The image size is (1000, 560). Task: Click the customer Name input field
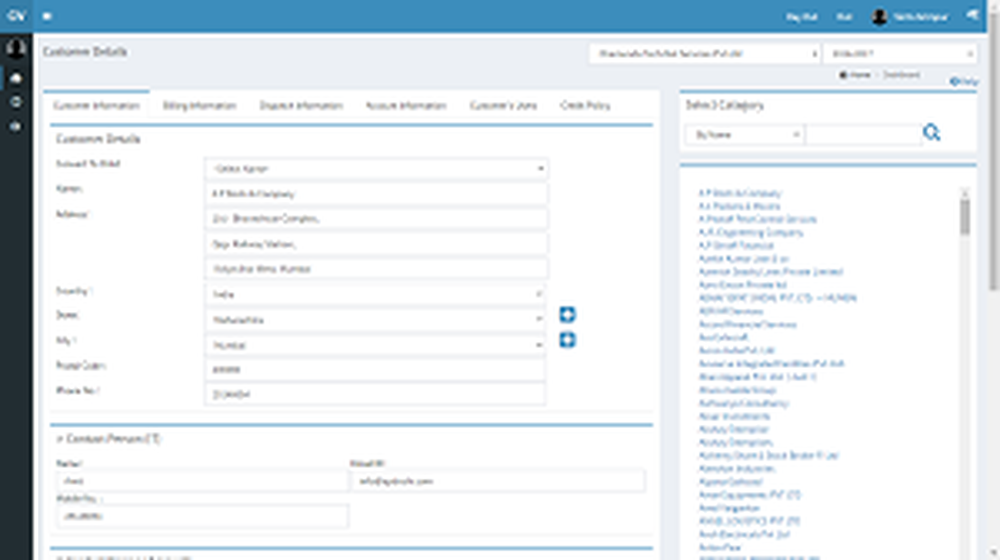[376, 193]
